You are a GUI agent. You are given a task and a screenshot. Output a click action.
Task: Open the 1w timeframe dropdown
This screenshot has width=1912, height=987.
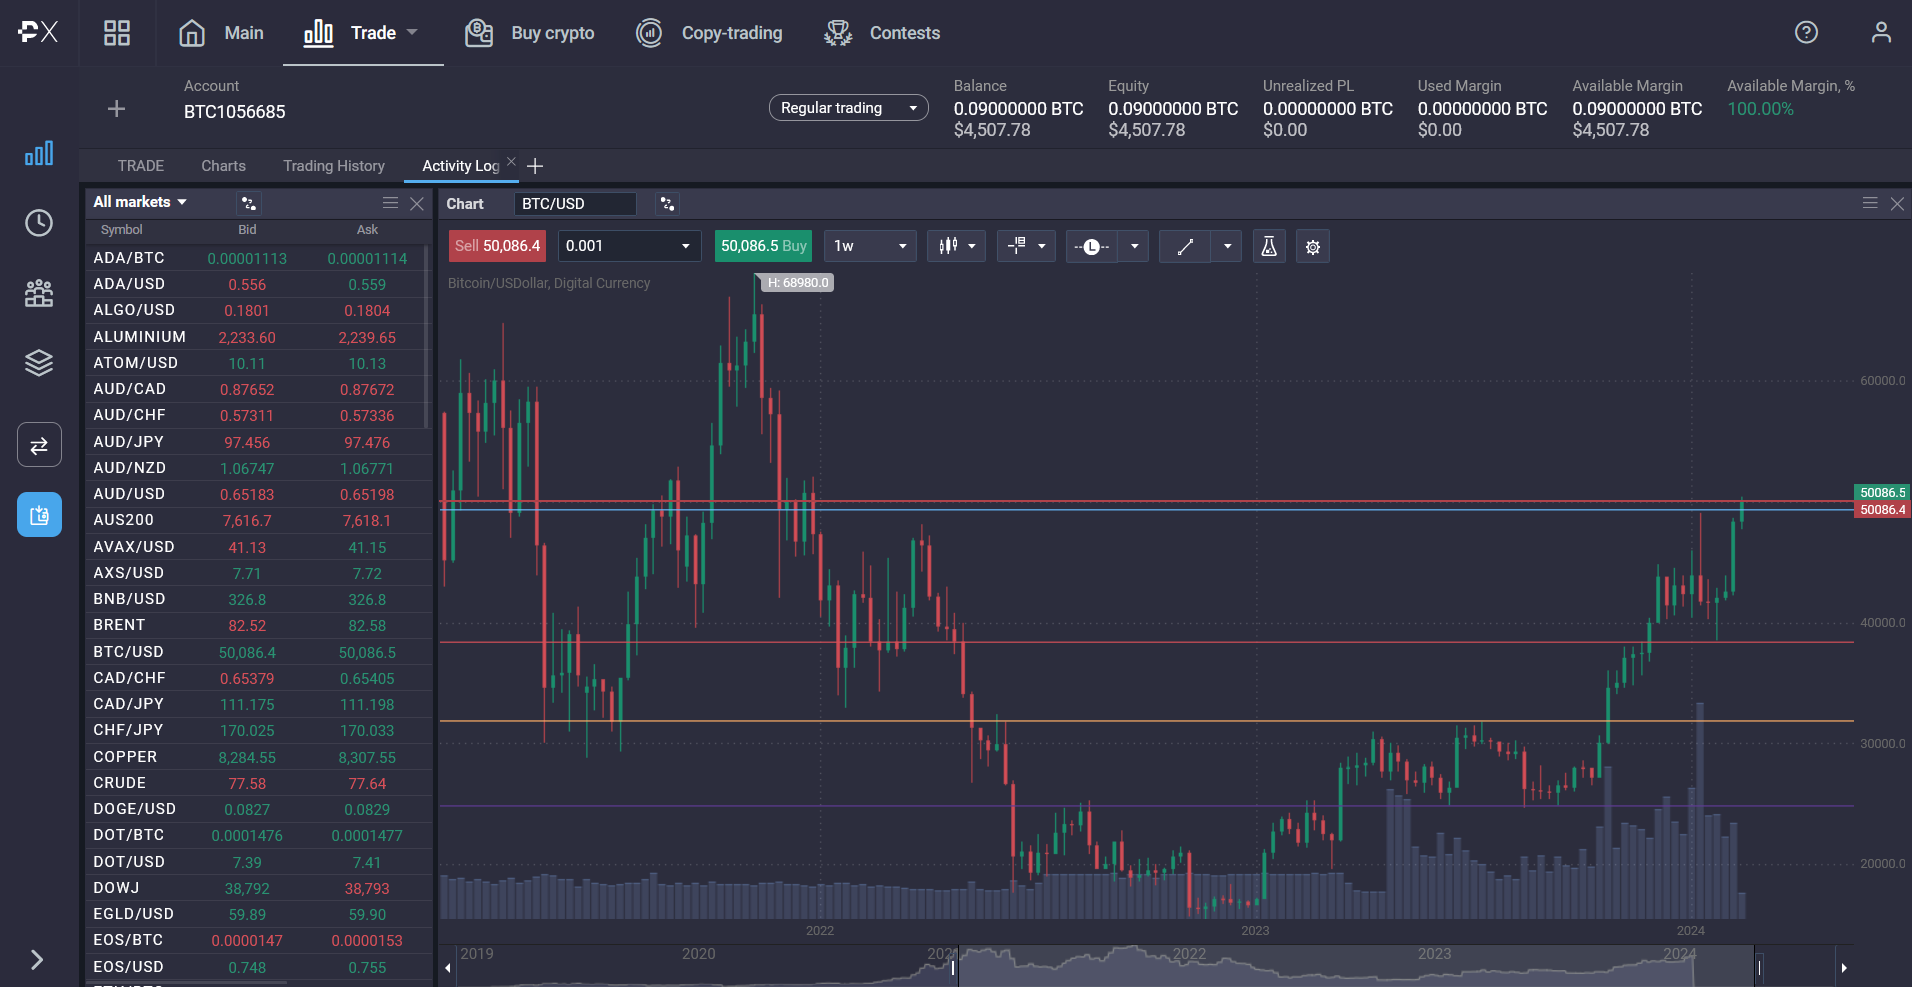pyautogui.click(x=870, y=246)
